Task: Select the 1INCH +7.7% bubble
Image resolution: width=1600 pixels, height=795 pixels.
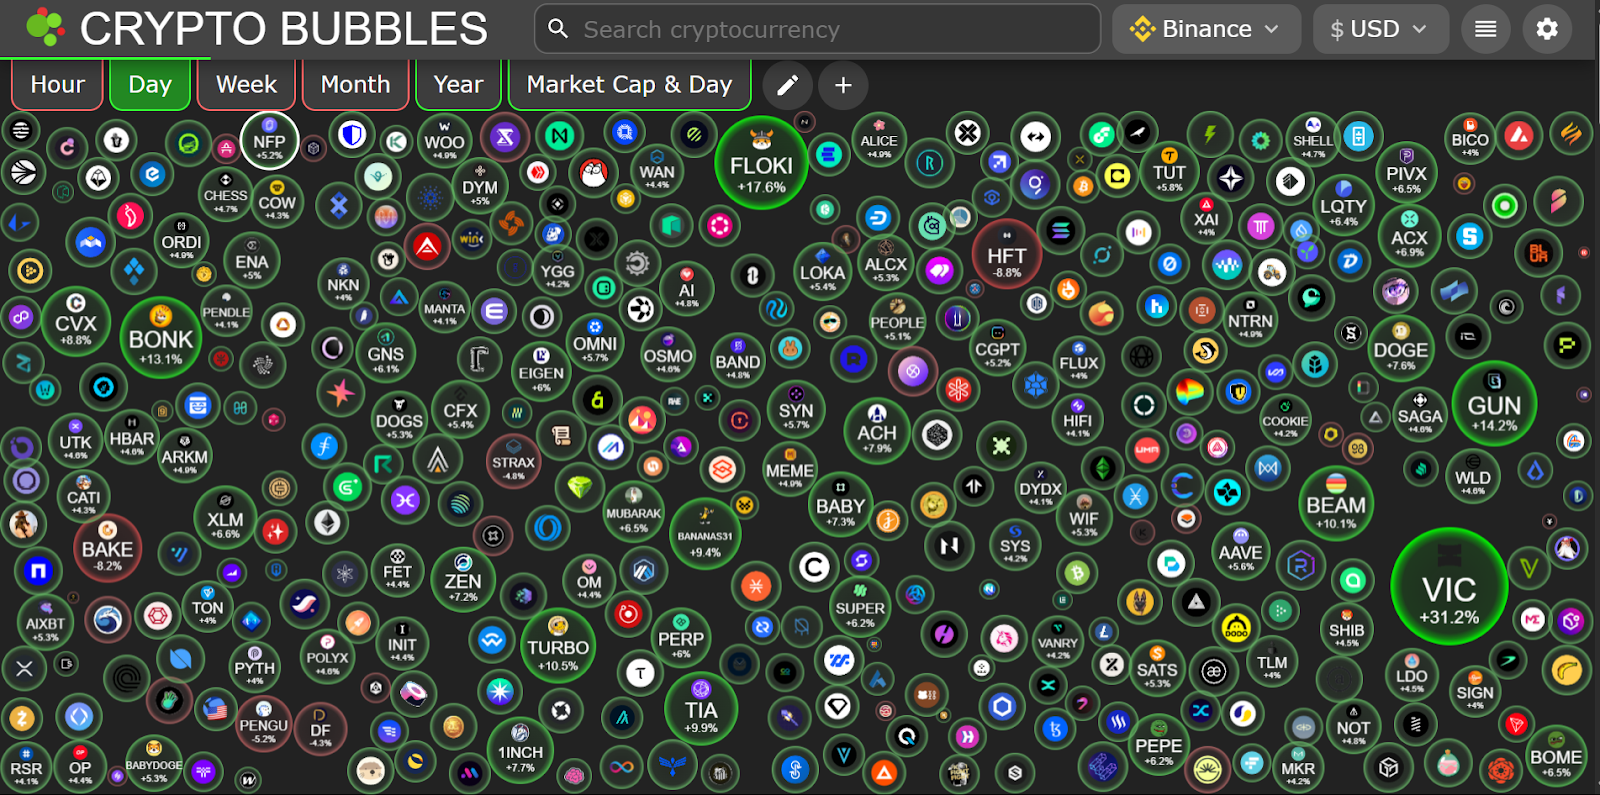Action: click(x=520, y=751)
